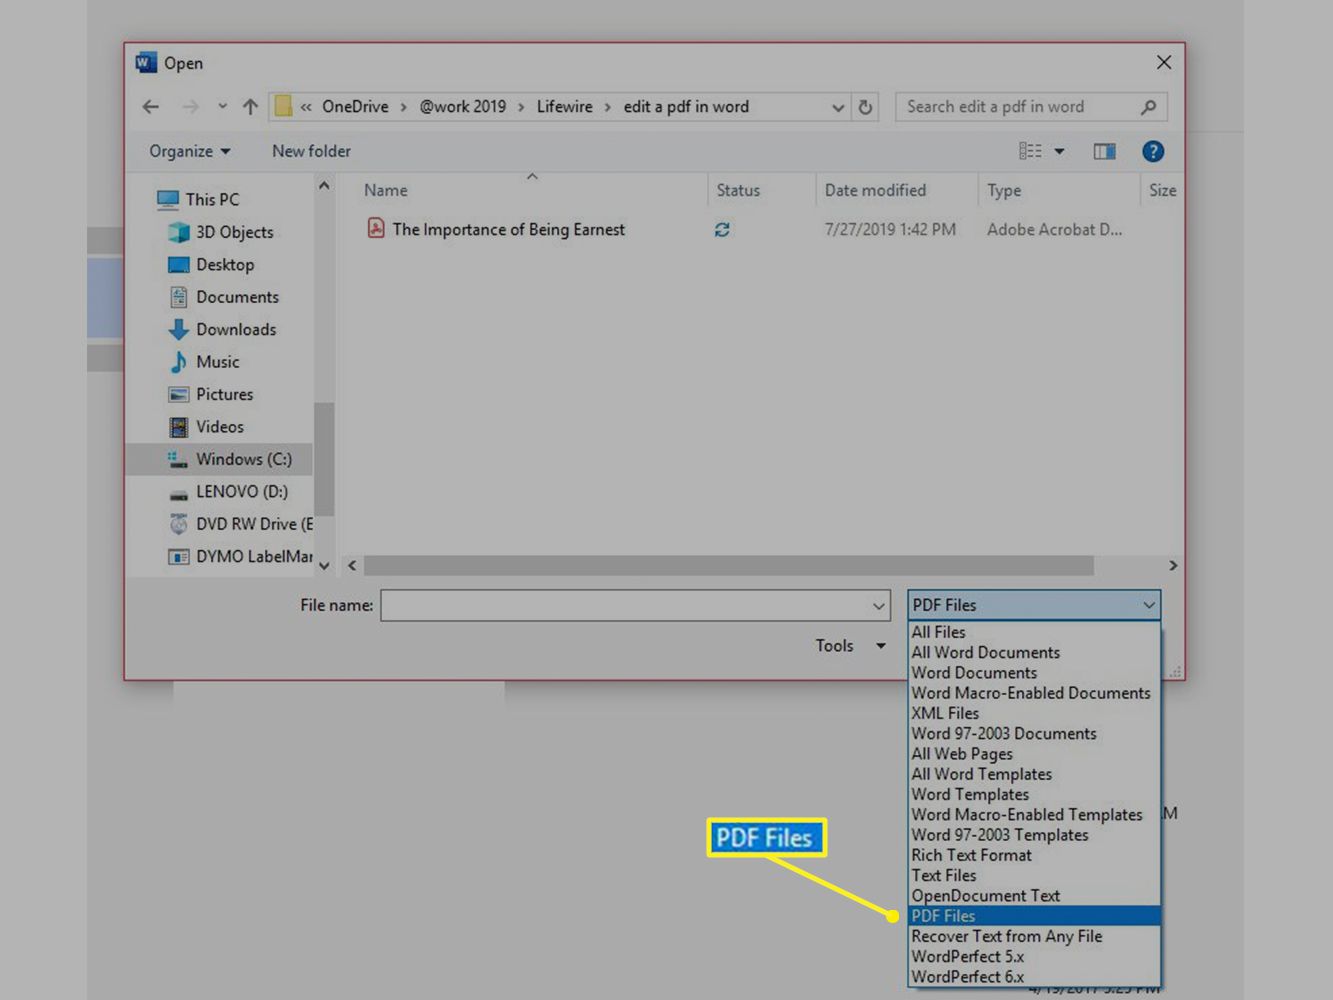Choose All Files from type list
Screen dimensions: 1333x1000
[x=1034, y=632]
